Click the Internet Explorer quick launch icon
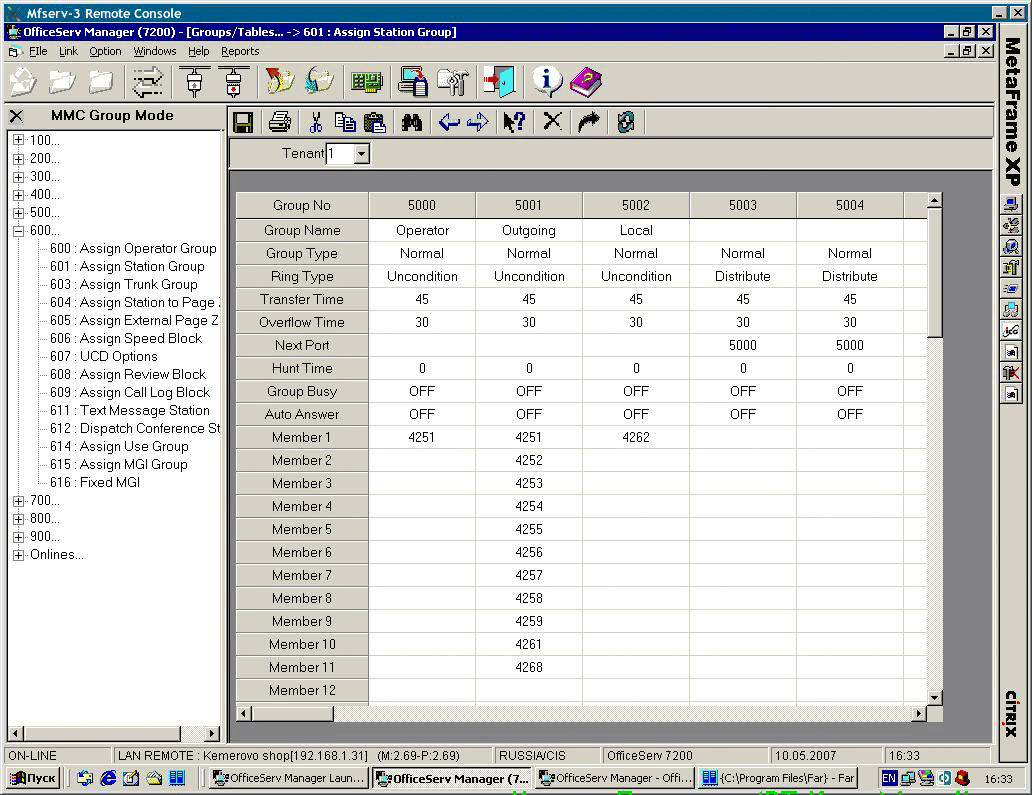The image size is (1032, 795). point(108,779)
